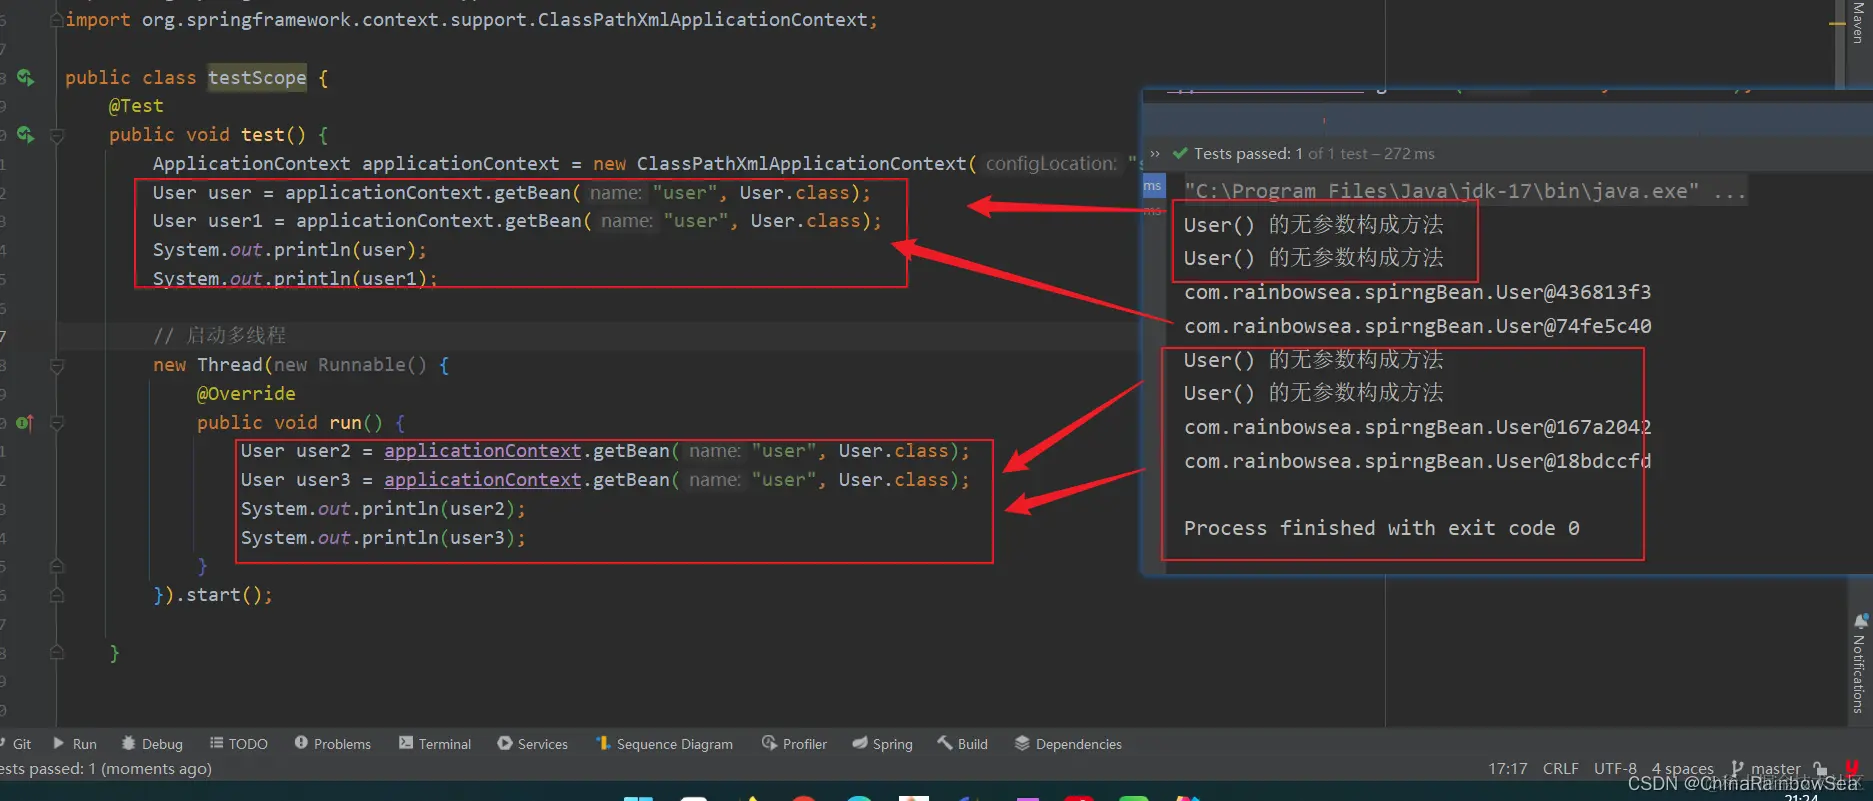This screenshot has width=1873, height=801.
Task: Click the System.out.println(user2) line
Action: [x=383, y=509]
